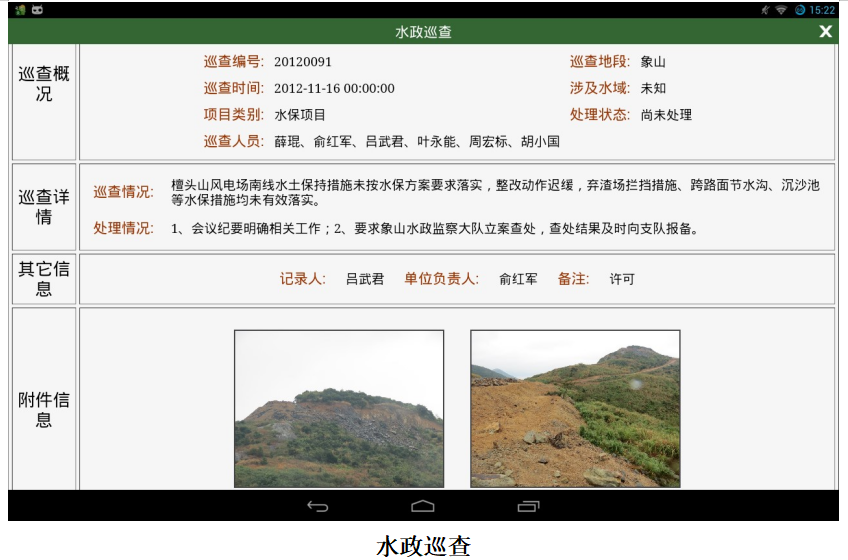The width and height of the screenshot is (848, 560).
Task: Tap the 水政巡查 title bar text
Action: pyautogui.click(x=423, y=32)
